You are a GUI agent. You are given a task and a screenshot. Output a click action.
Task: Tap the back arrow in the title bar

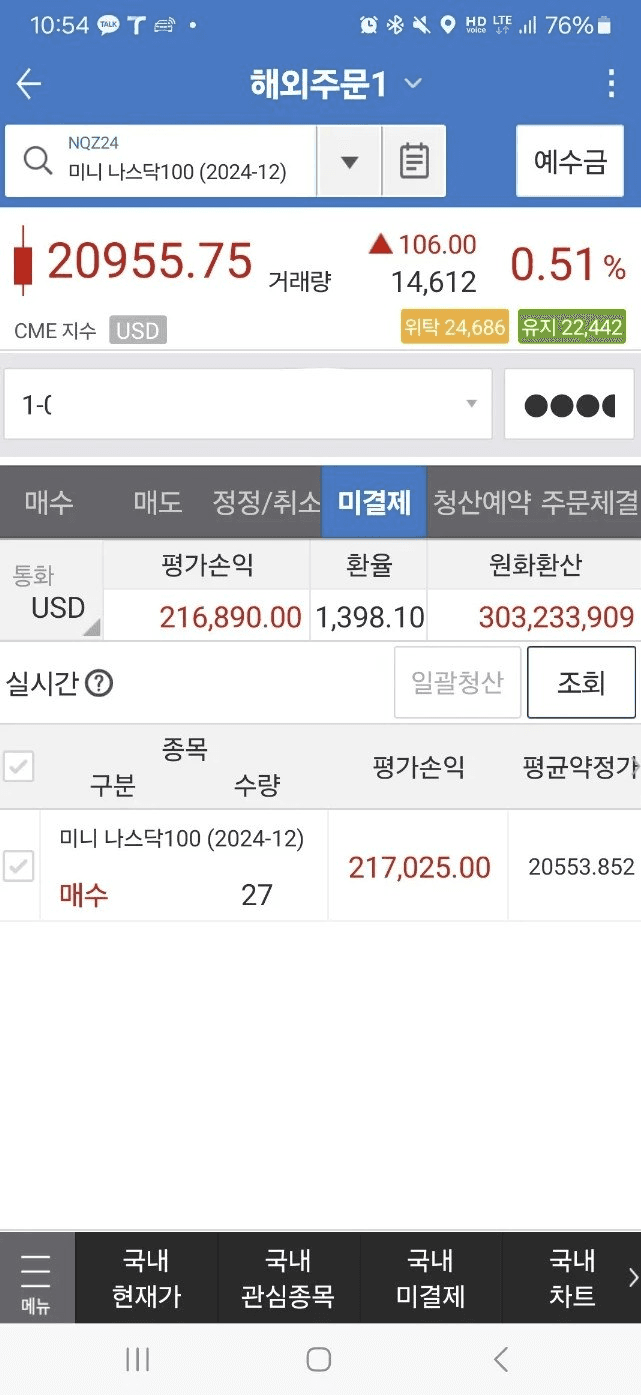(x=28, y=84)
